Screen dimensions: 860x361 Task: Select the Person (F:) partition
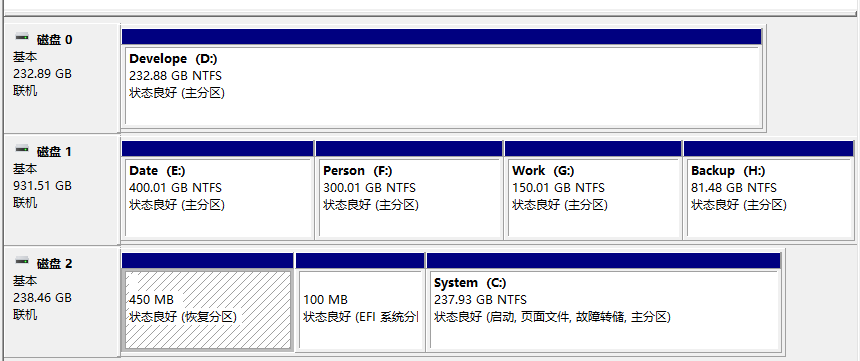[409, 190]
